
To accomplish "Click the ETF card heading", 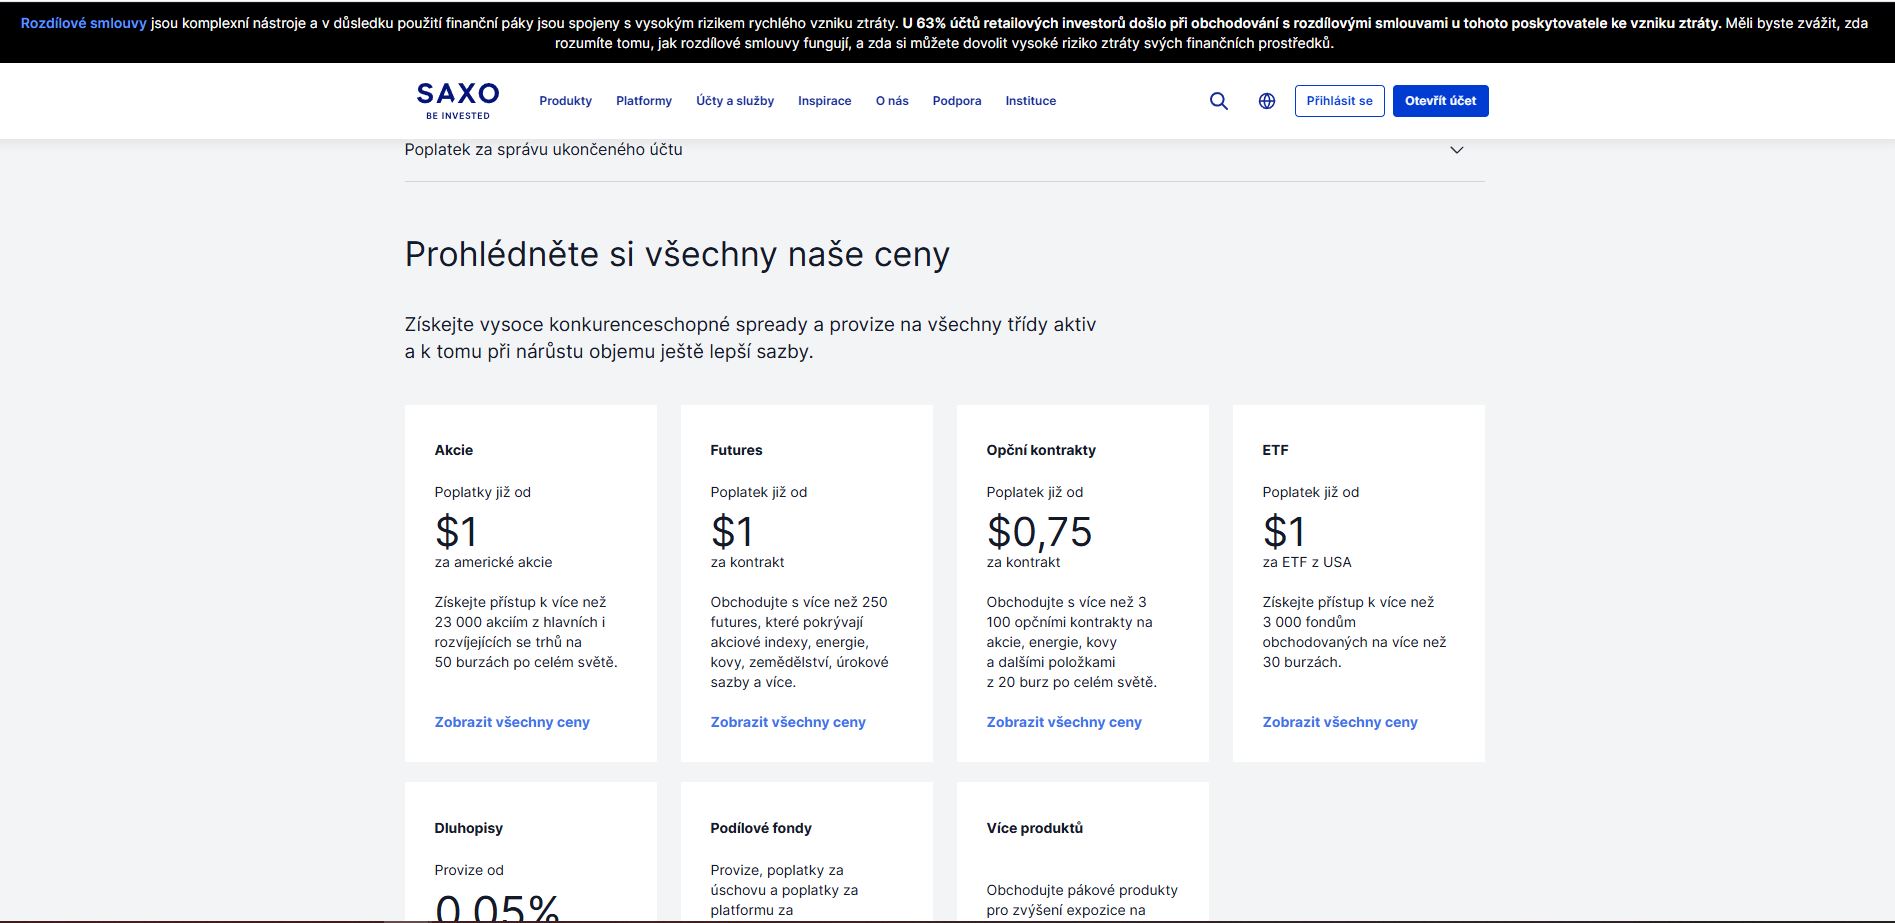I will pyautogui.click(x=1275, y=450).
